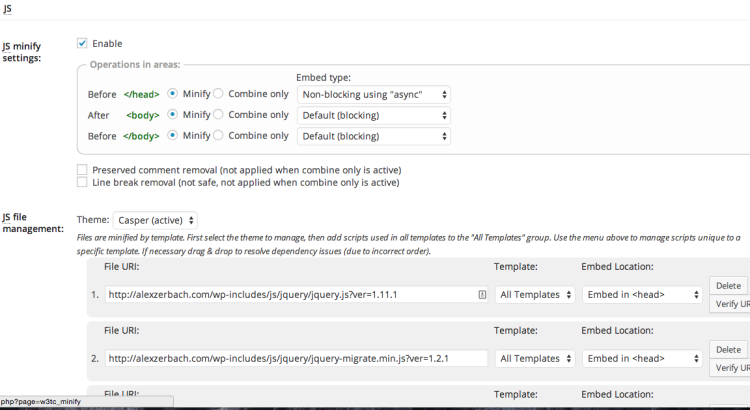Click the File URI field containing jquery-migrate.min.js
The width and height of the screenshot is (750, 410).
296,358
